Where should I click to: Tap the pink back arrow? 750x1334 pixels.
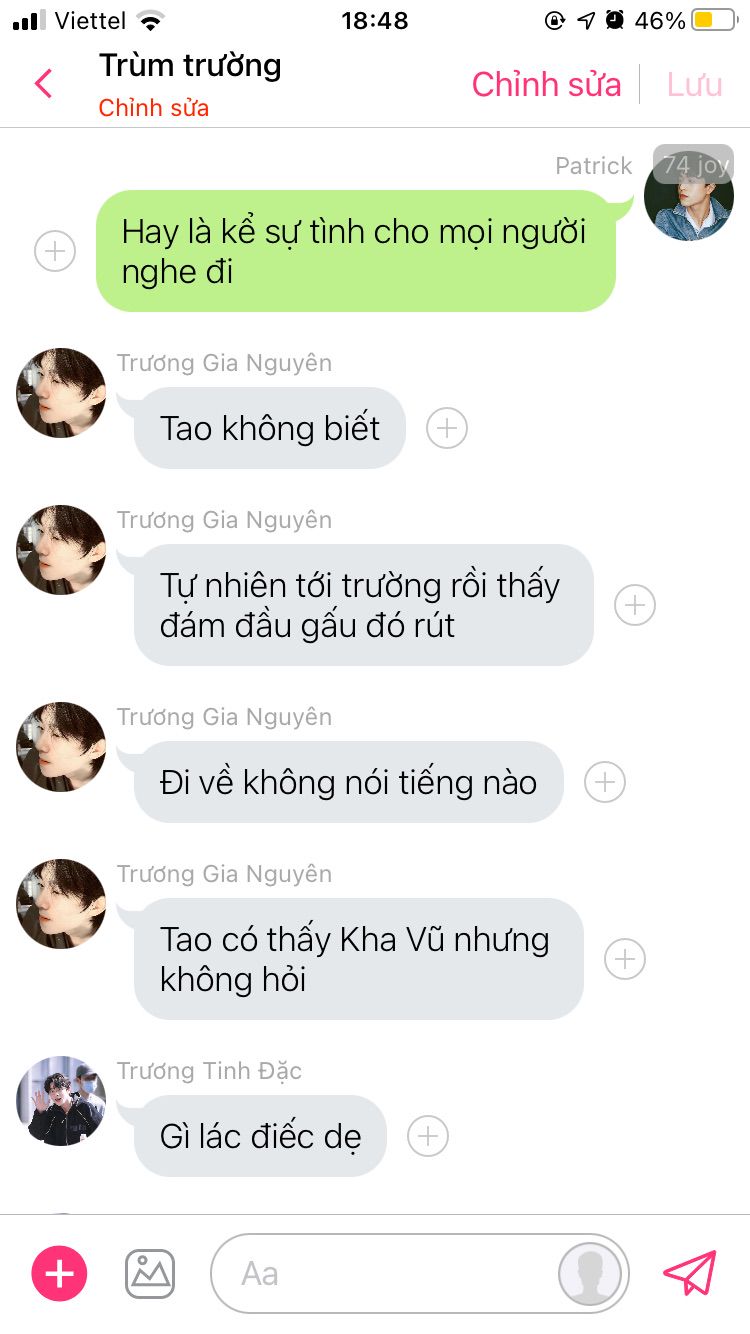point(43,84)
